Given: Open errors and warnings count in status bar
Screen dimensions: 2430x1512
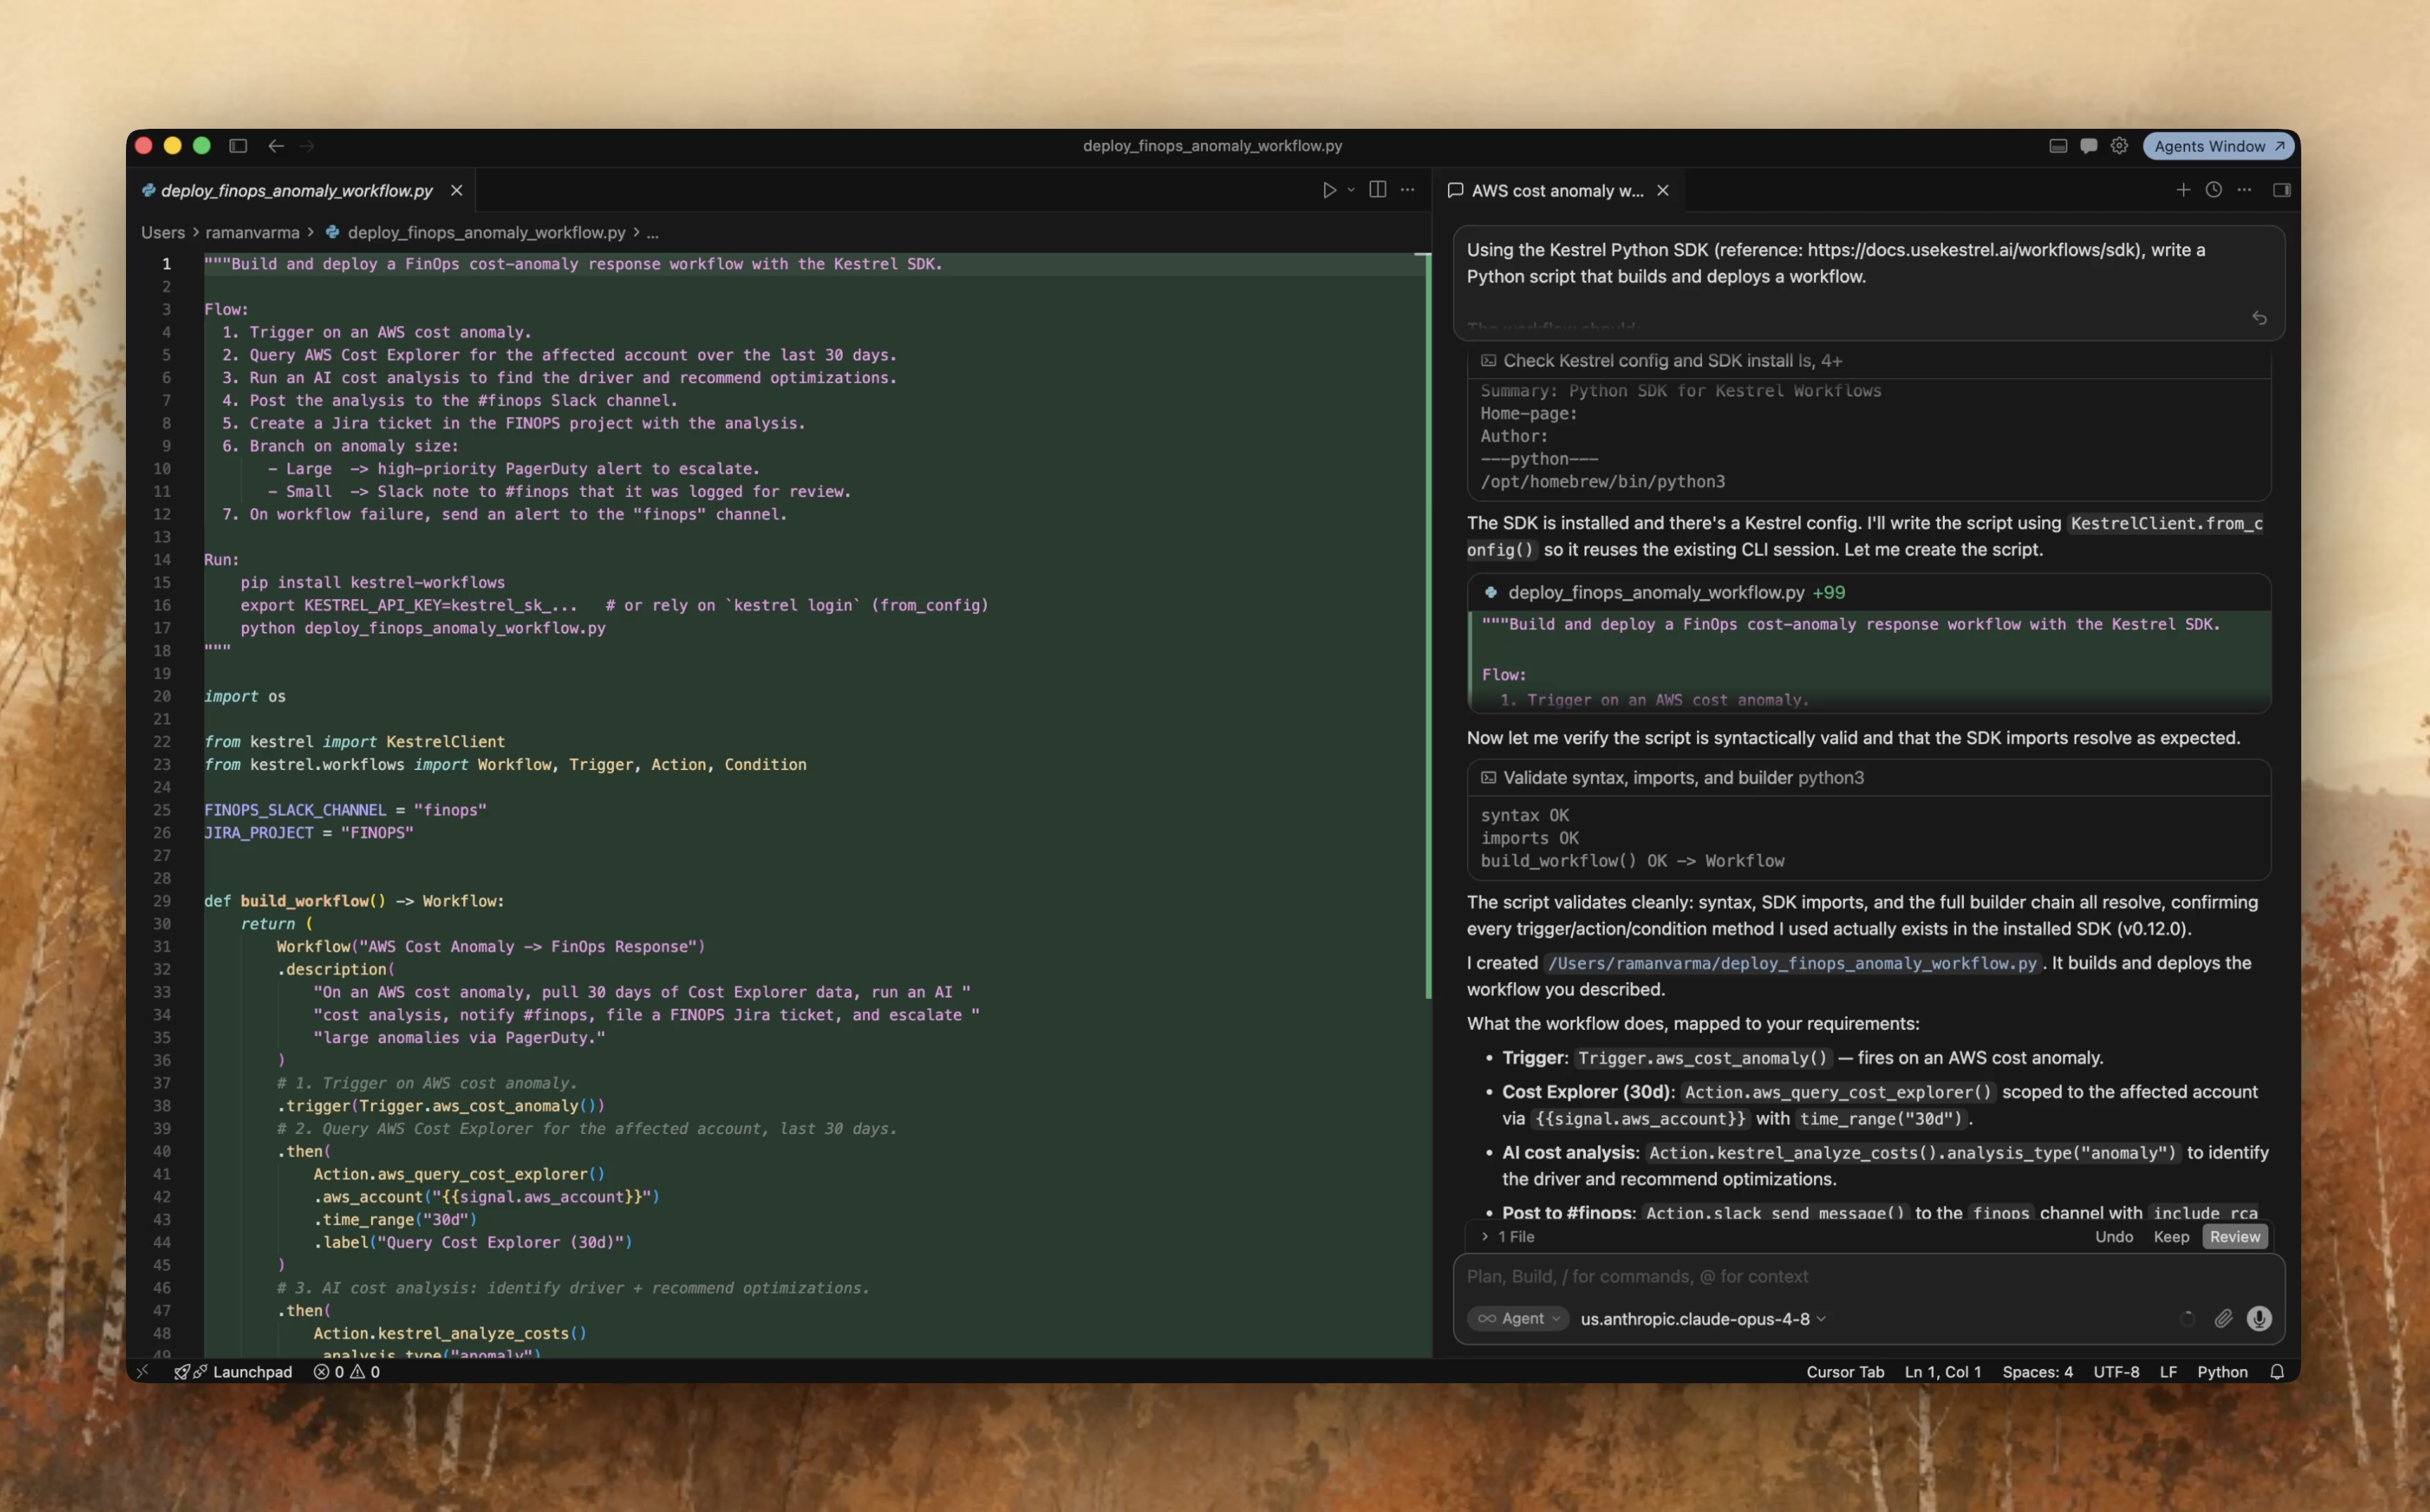Looking at the screenshot, I should 347,1372.
